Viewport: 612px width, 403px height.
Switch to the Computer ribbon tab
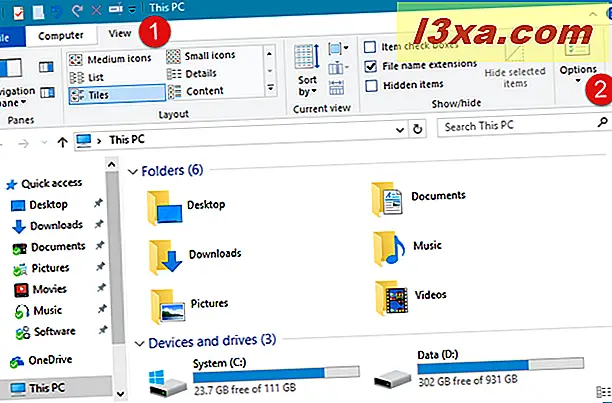click(60, 36)
